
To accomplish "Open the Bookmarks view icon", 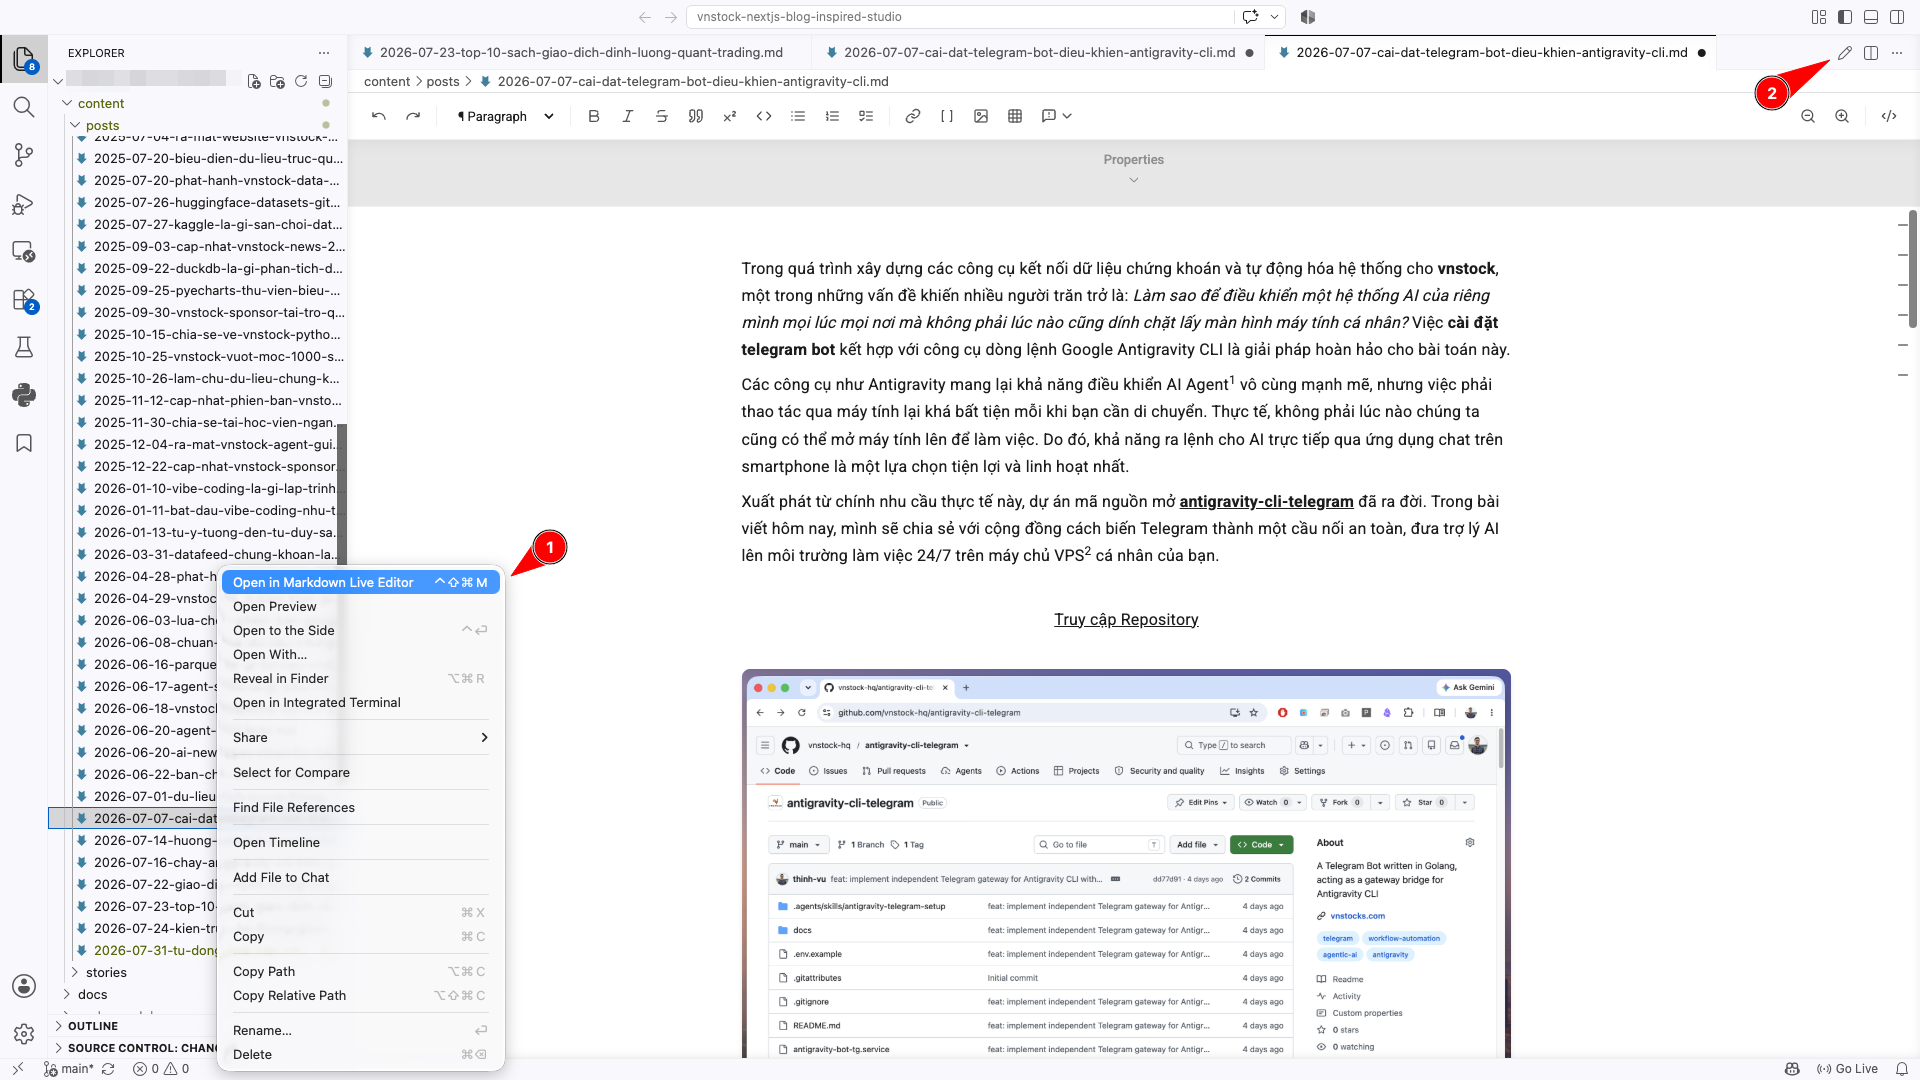I will [24, 443].
